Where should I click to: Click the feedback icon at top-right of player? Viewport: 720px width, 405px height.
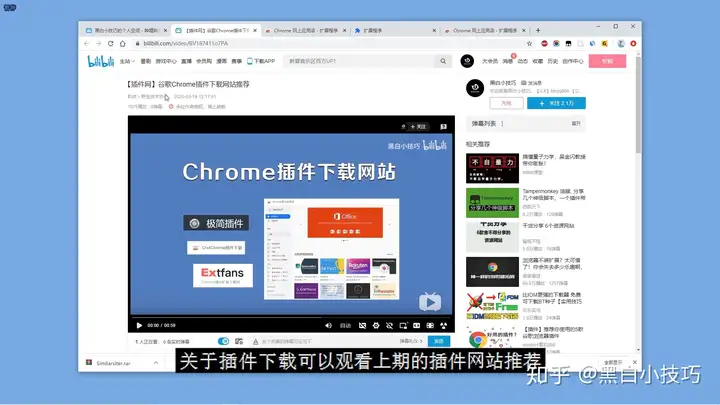tap(443, 127)
